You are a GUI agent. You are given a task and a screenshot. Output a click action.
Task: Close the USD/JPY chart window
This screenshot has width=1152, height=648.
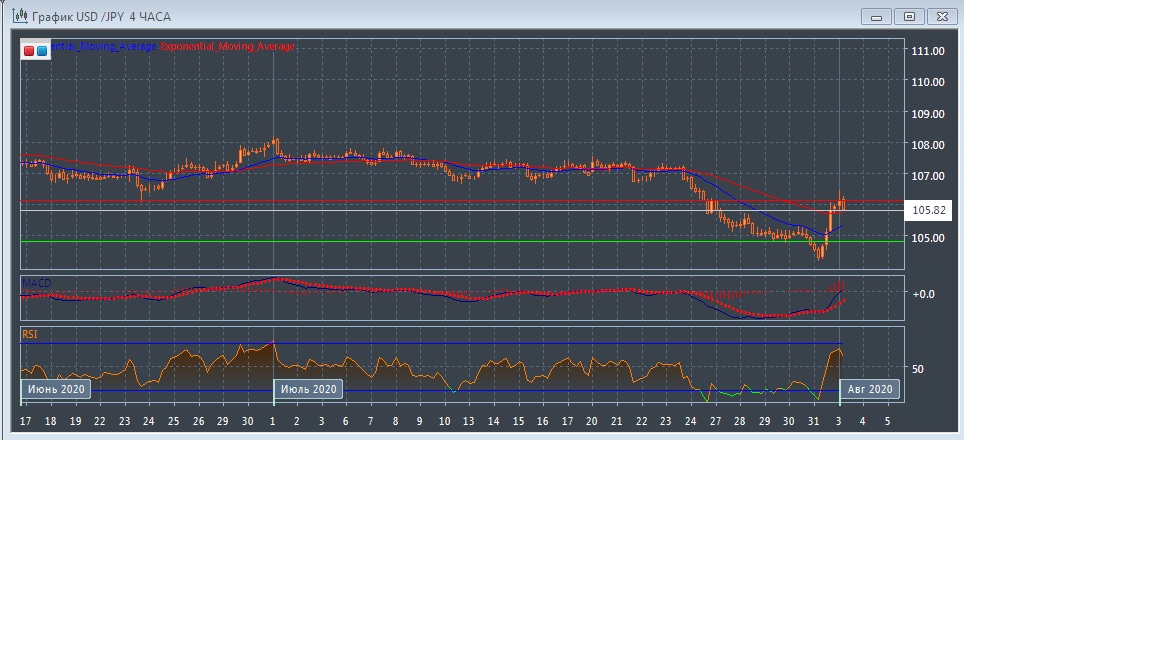pyautogui.click(x=943, y=16)
